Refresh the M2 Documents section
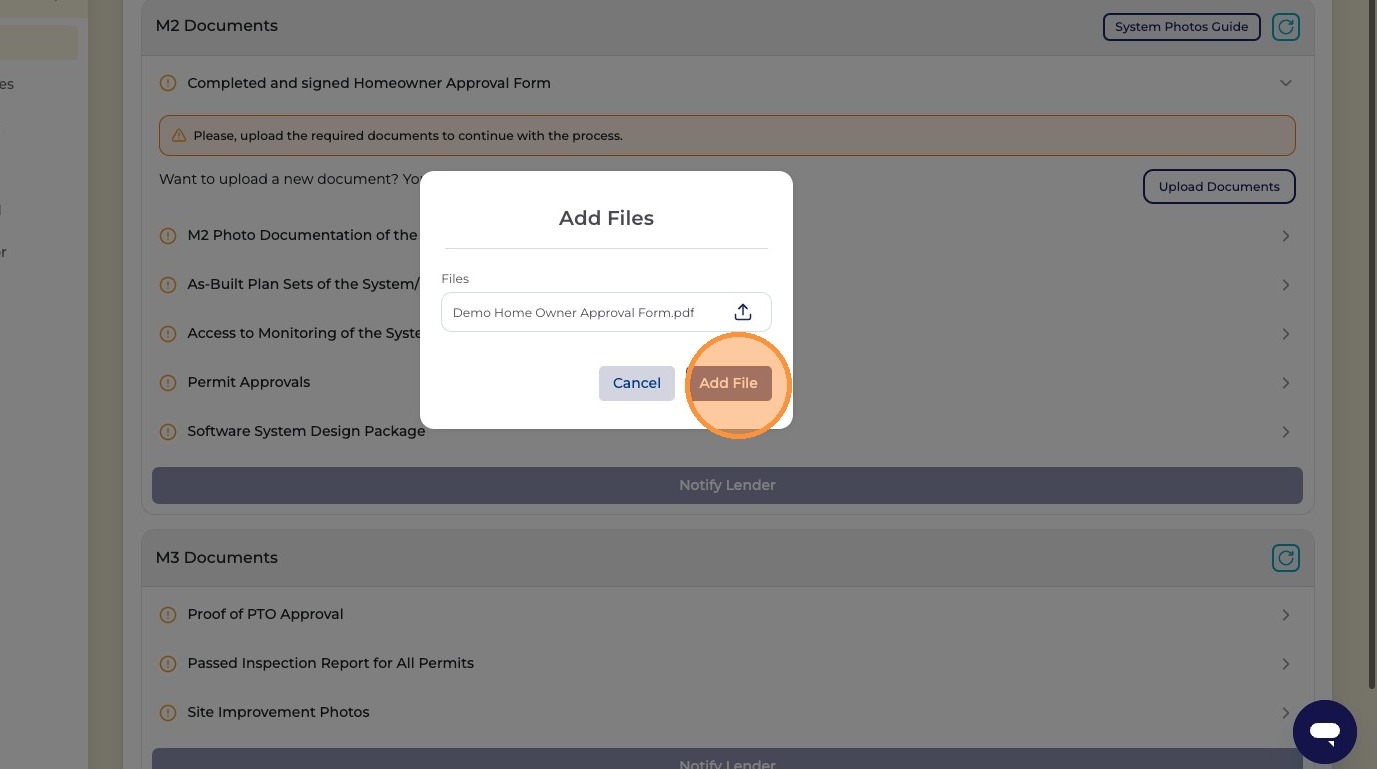 point(1286,27)
